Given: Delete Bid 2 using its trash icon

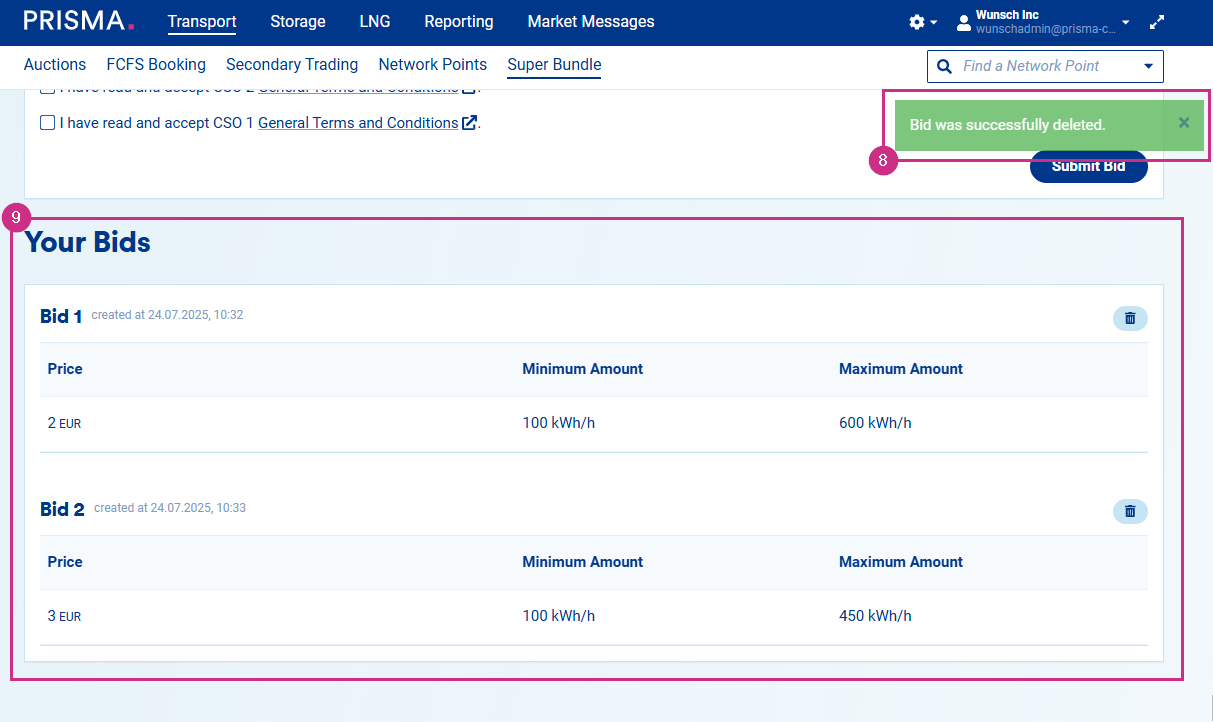Looking at the screenshot, I should 1130,511.
